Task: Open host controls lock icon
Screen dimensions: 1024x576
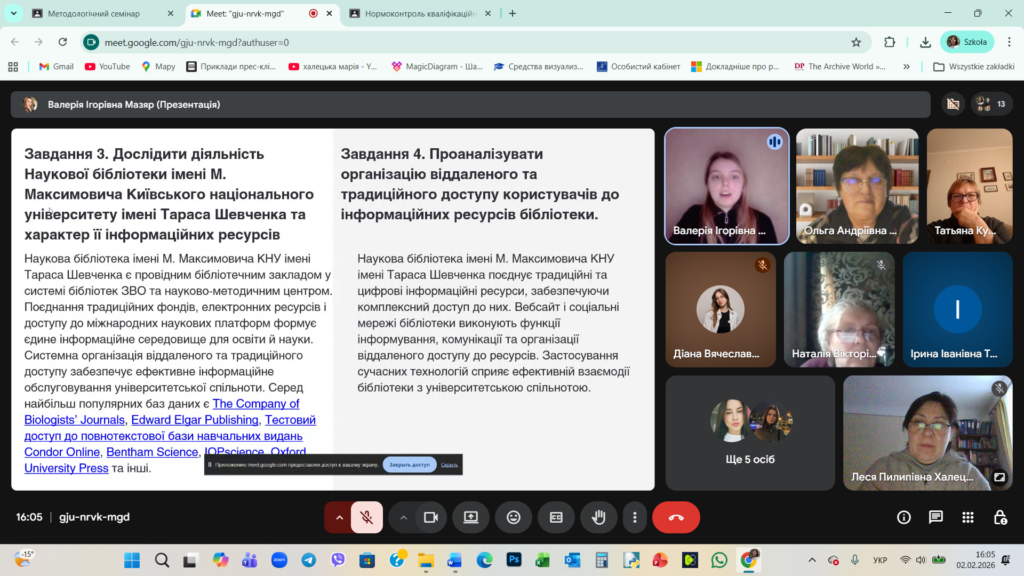Action: point(1000,517)
